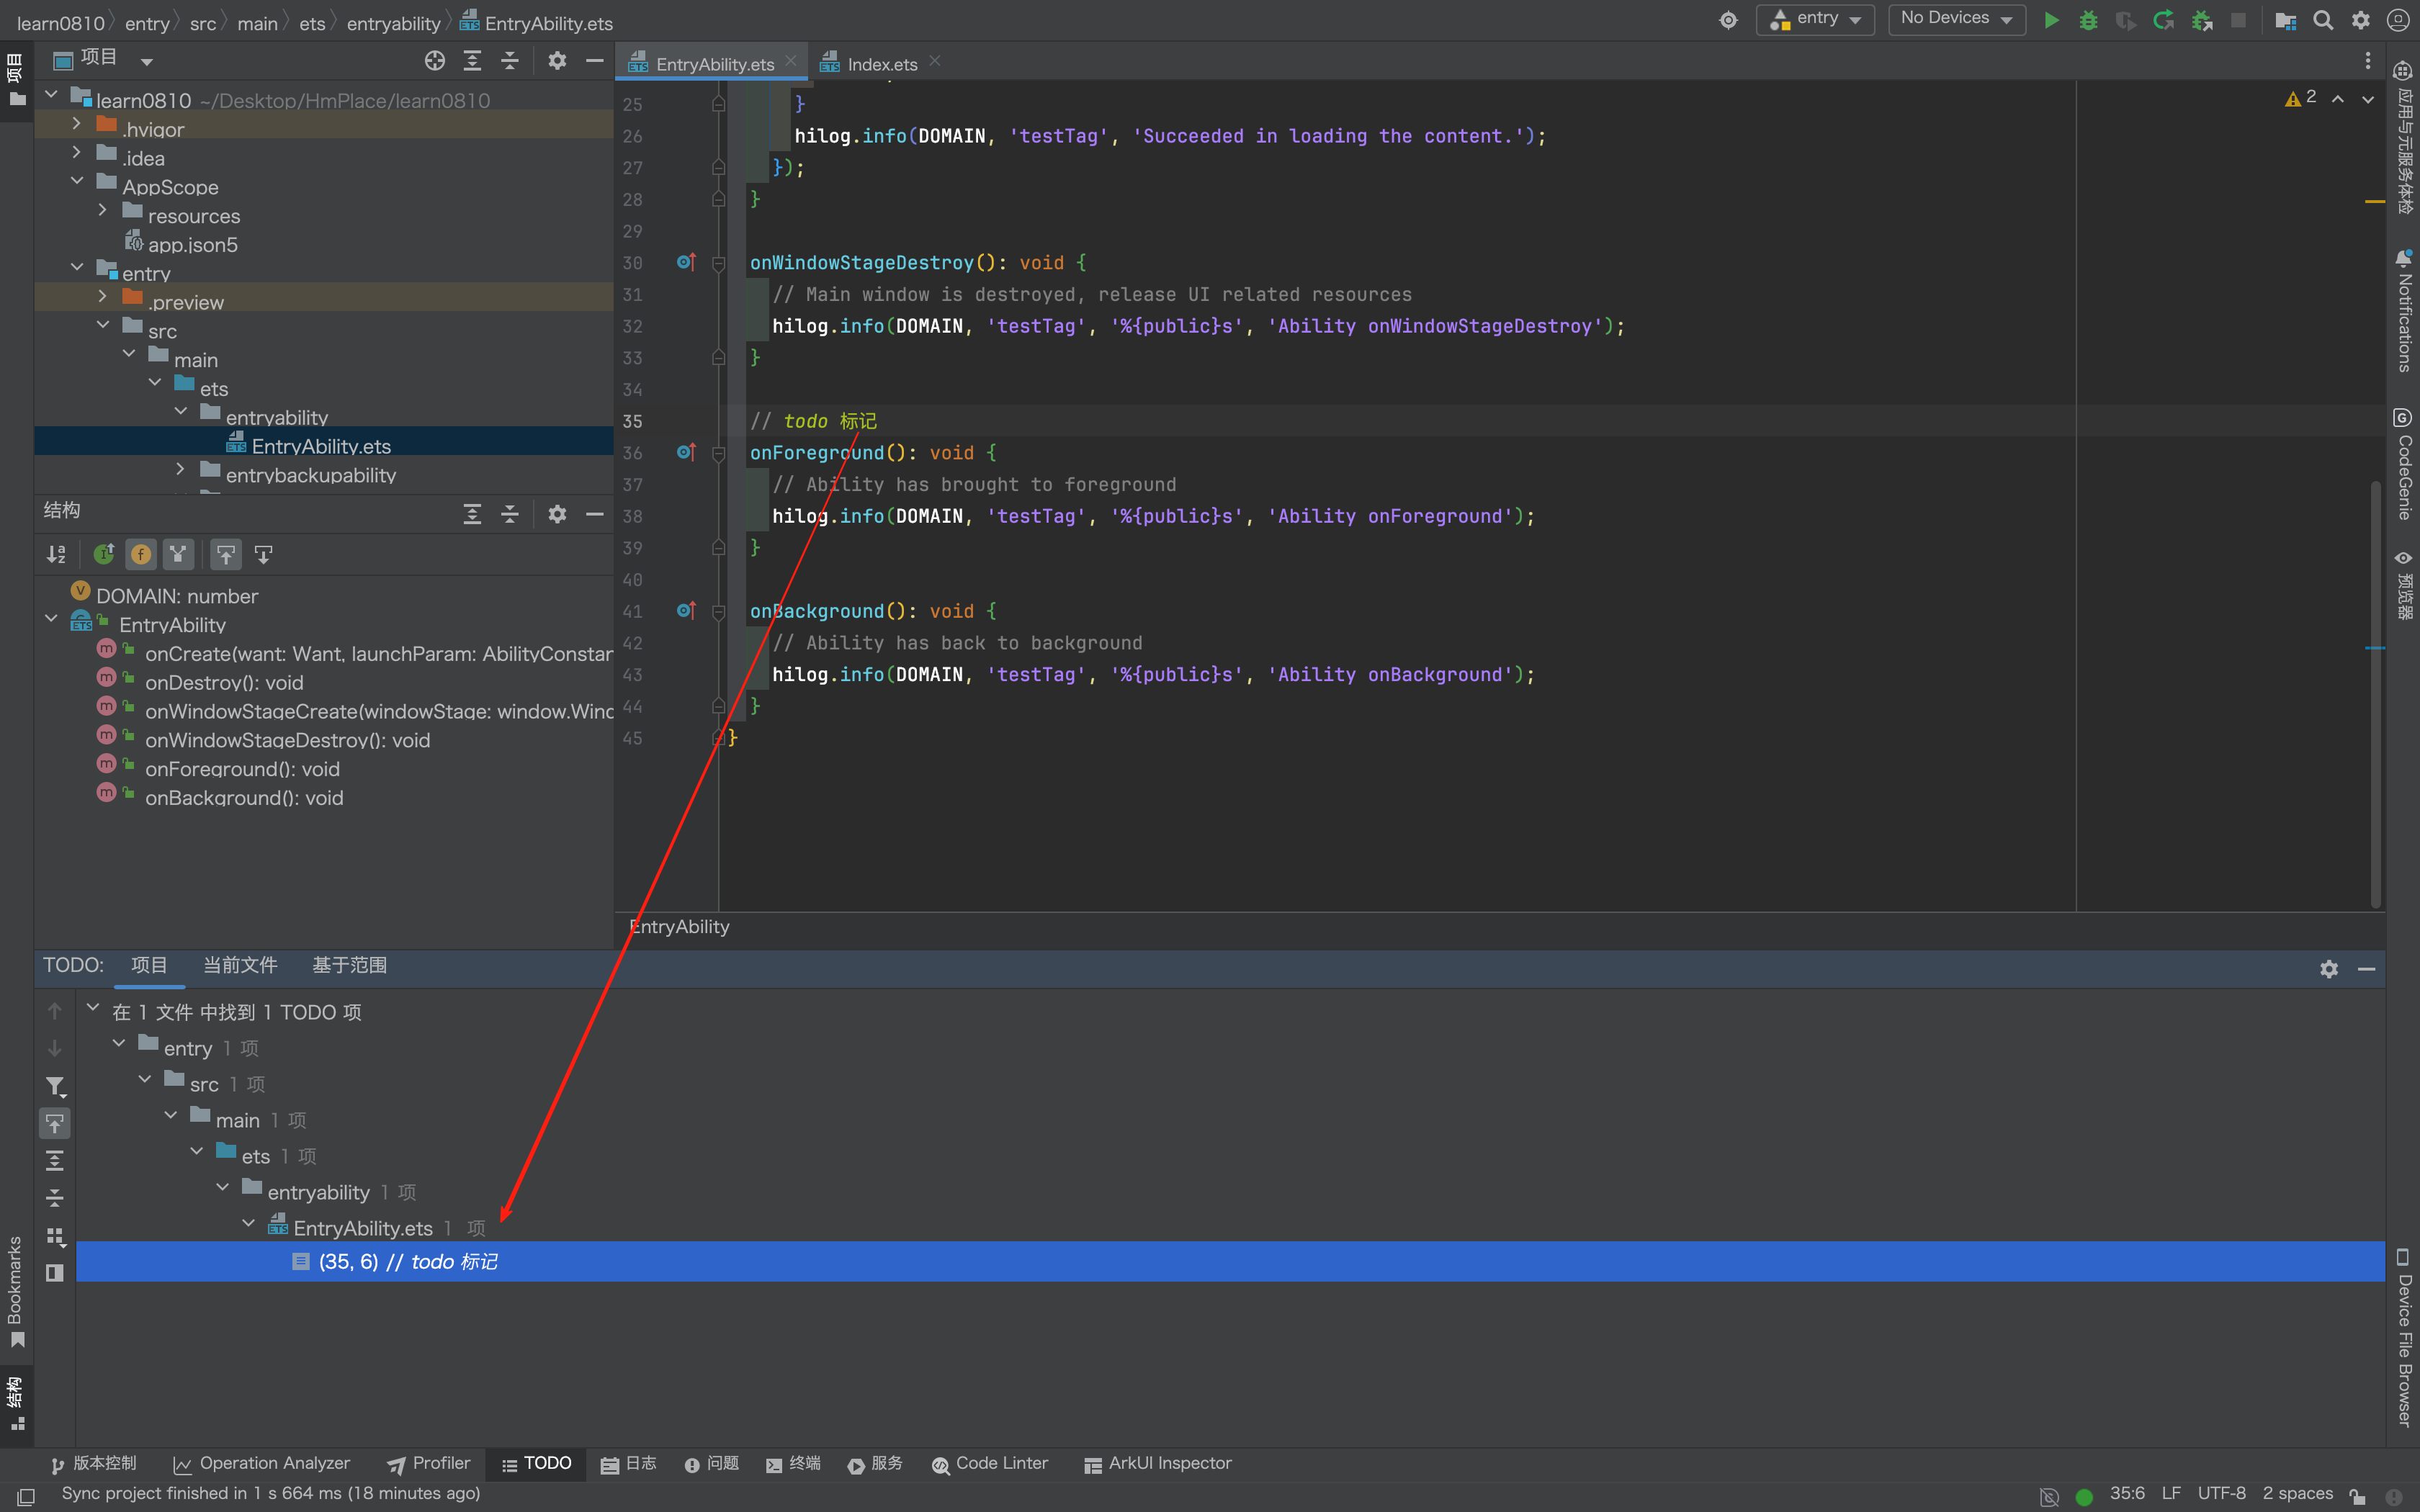Viewport: 2420px width, 1512px height.
Task: Expand the .hvigor folder
Action: pos(76,124)
